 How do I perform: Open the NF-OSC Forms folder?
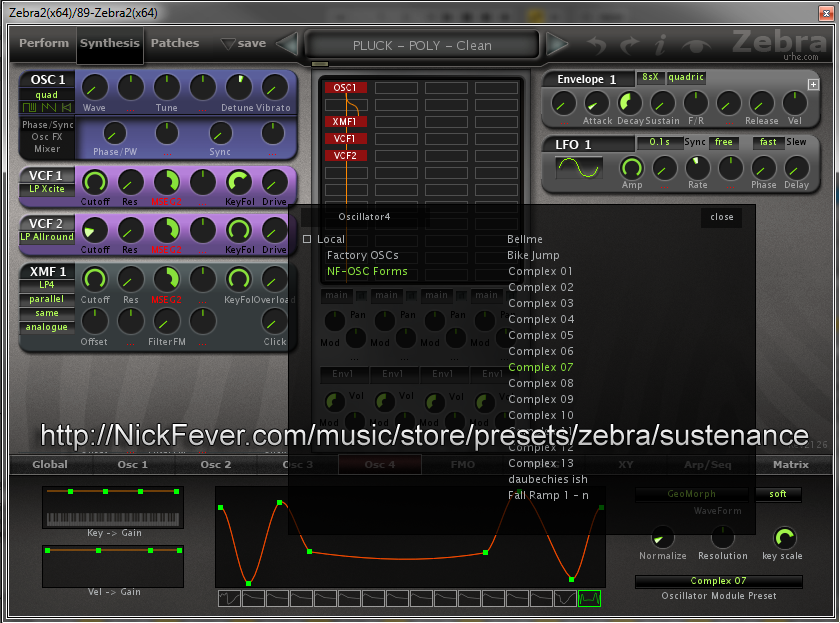pyautogui.click(x=367, y=271)
